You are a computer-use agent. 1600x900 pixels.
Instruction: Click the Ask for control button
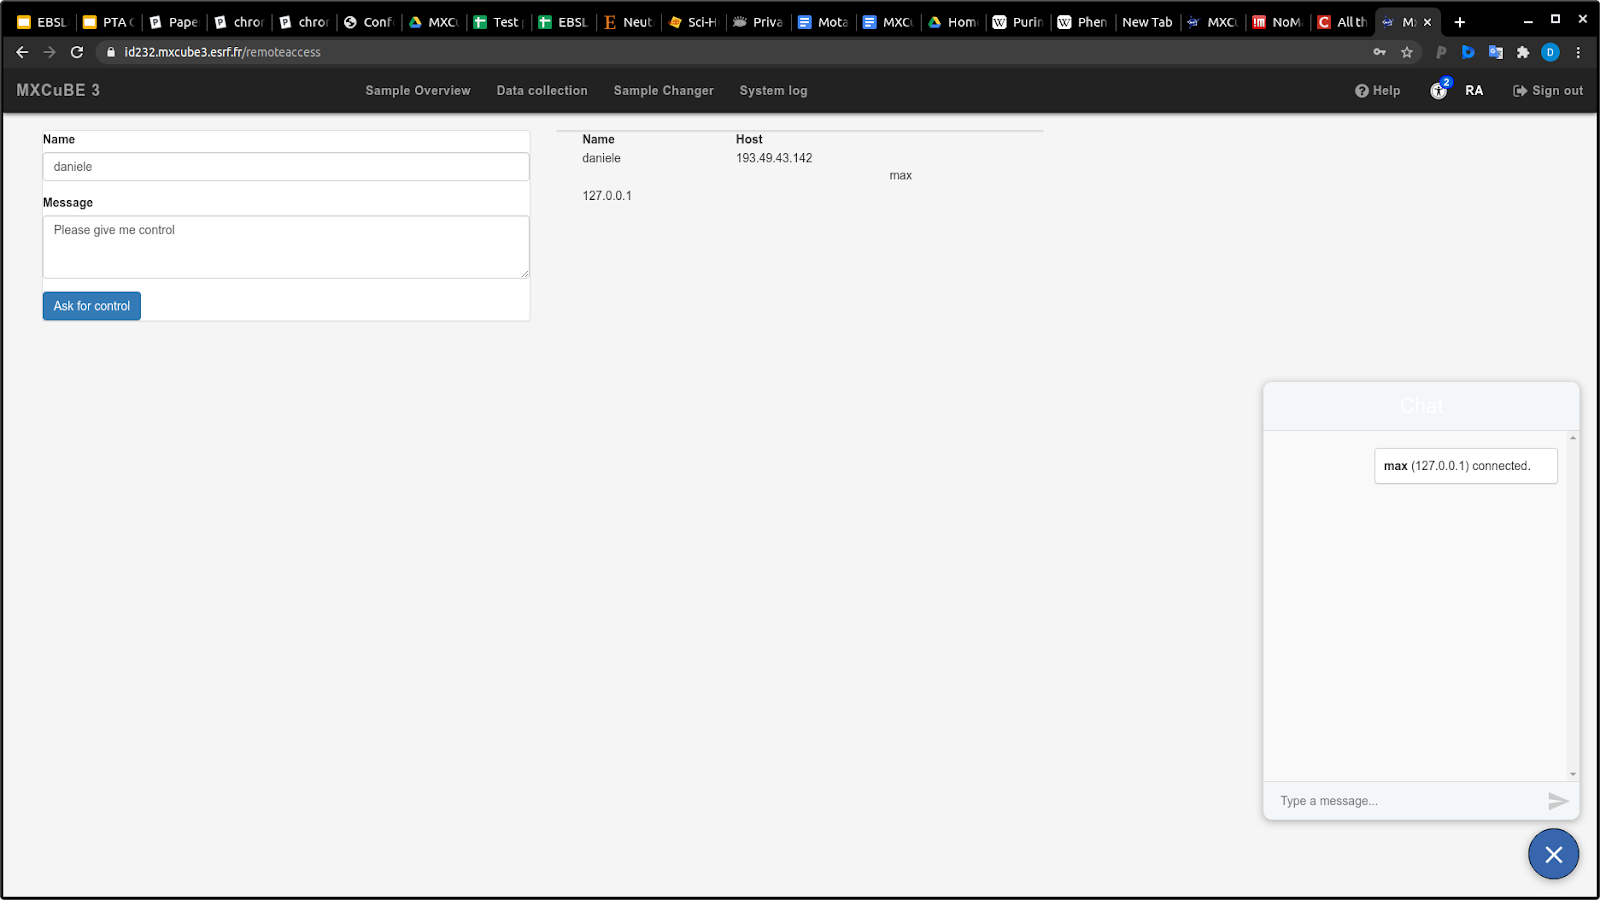(x=92, y=306)
